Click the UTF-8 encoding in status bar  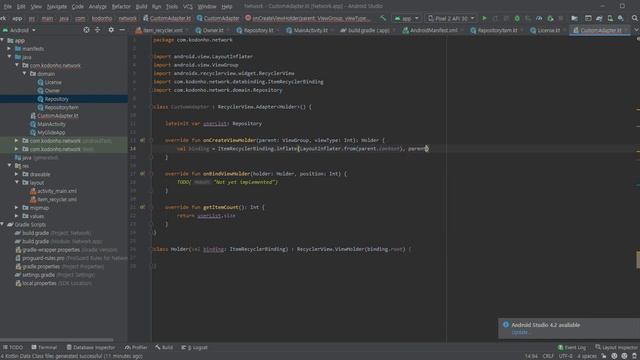565,356
